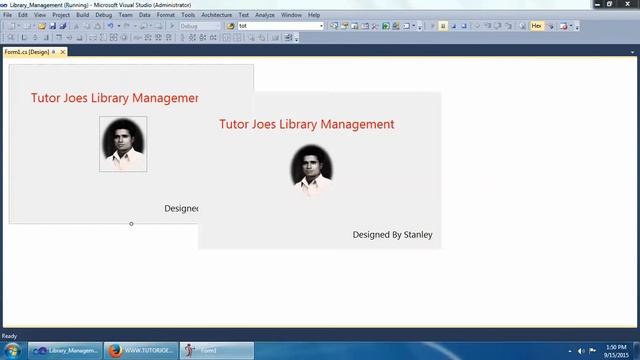Click the Align to Grid icon

coord(11,38)
